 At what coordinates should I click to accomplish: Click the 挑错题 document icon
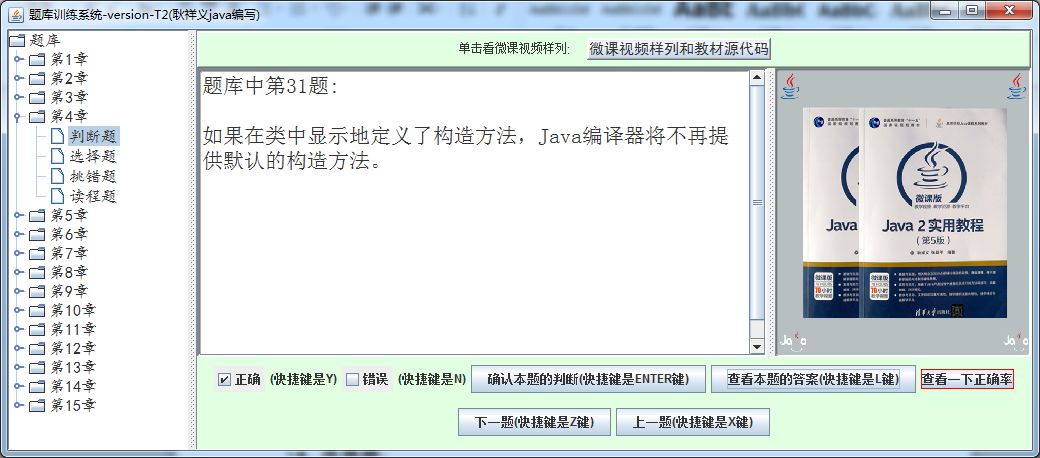click(x=58, y=176)
